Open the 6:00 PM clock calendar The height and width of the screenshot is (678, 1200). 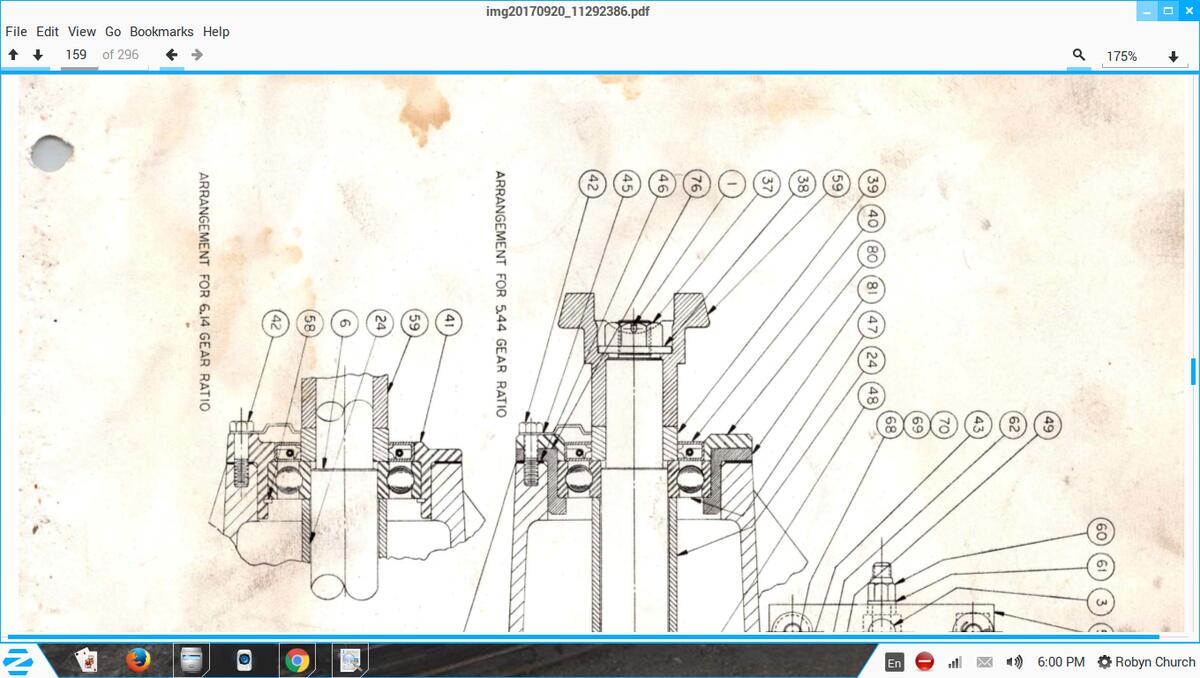(x=1060, y=662)
